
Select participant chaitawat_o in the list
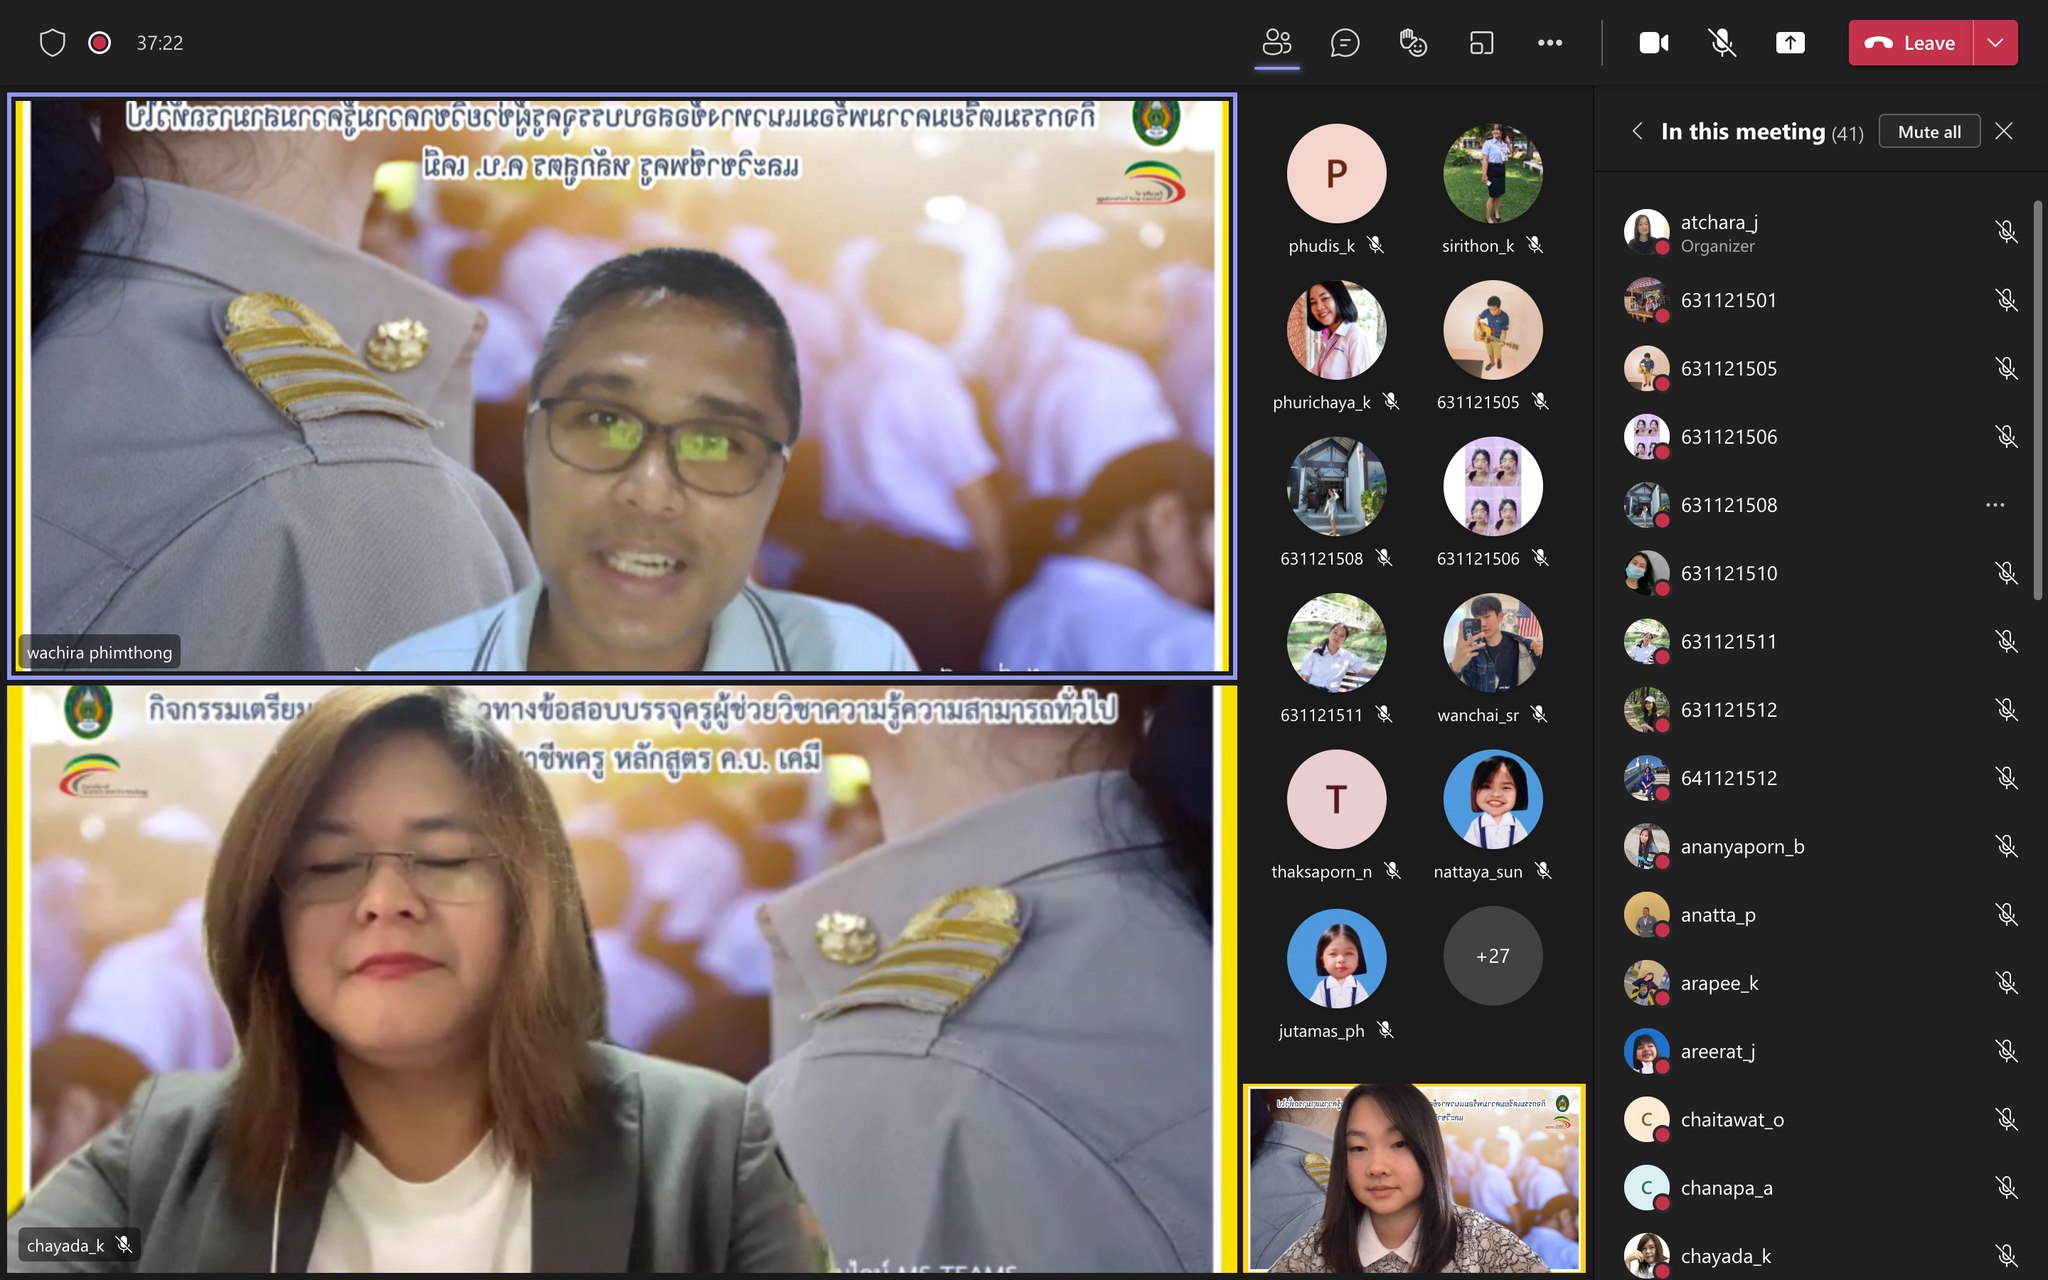(1732, 1120)
